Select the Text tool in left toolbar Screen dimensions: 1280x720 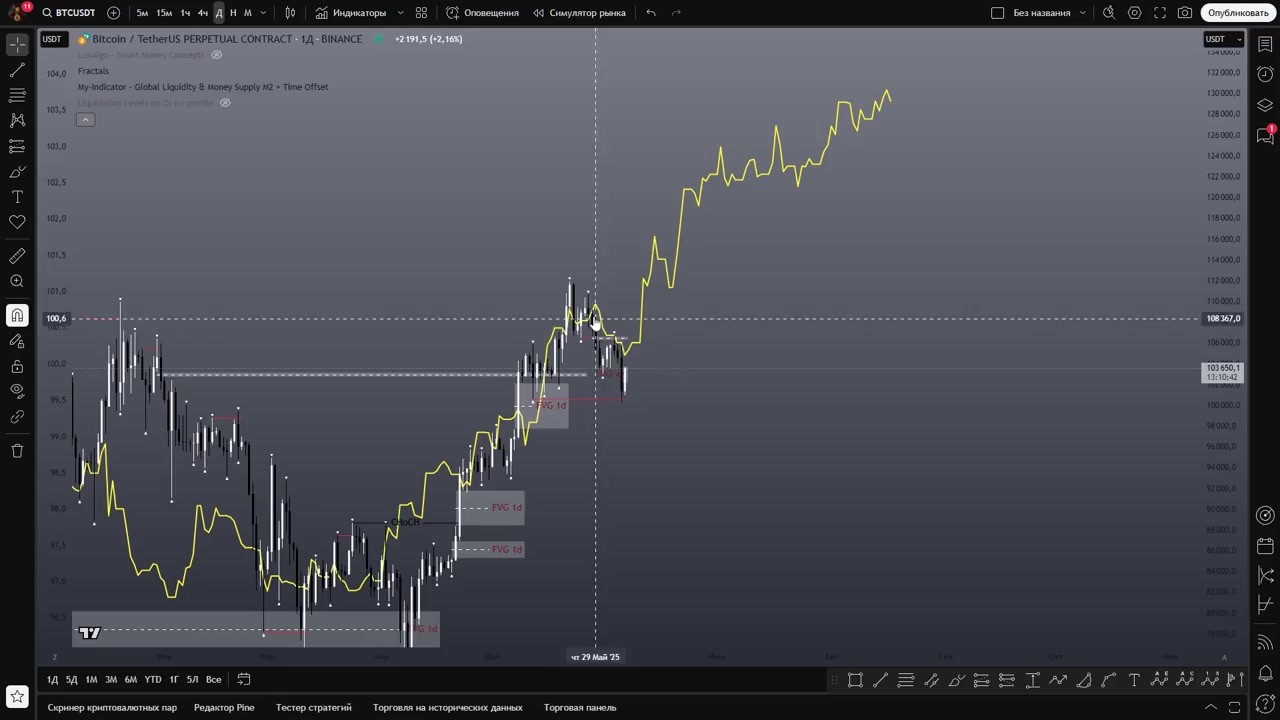[17, 197]
